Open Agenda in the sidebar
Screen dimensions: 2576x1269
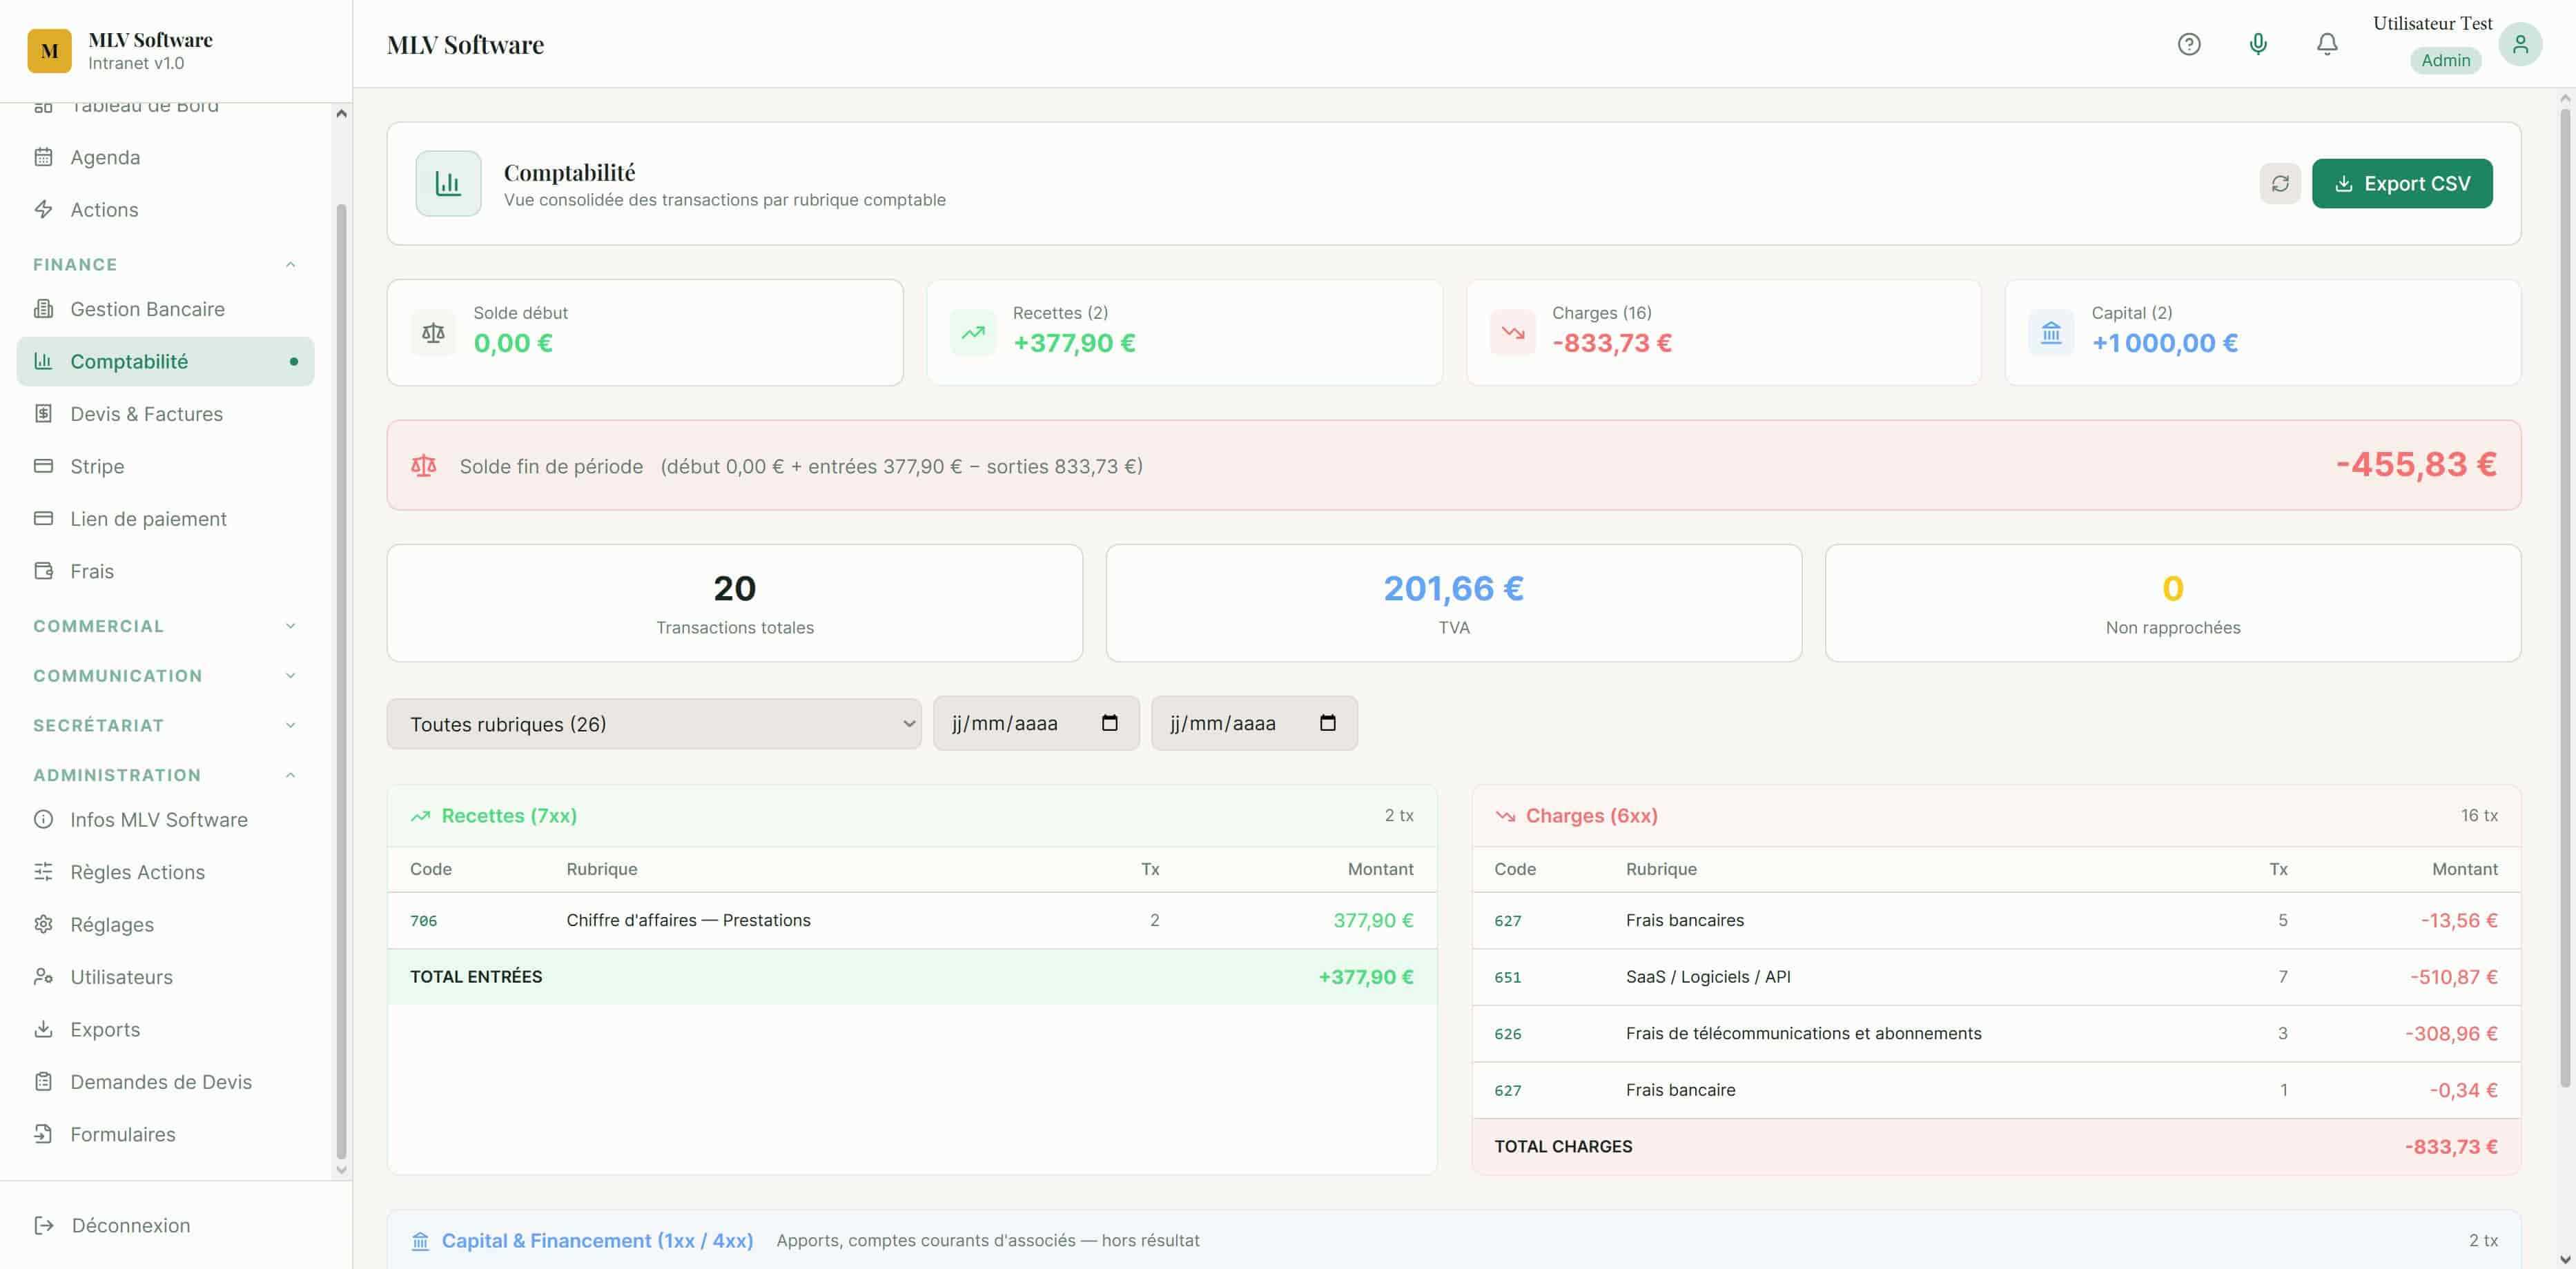pos(165,157)
